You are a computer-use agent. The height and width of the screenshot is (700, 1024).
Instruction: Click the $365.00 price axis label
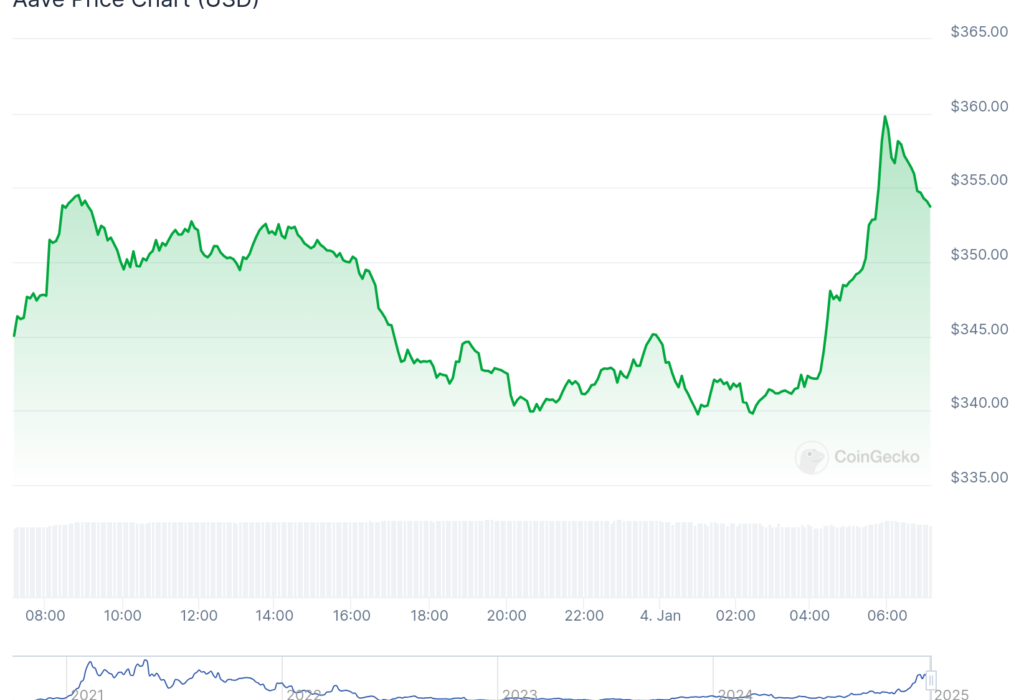pyautogui.click(x=979, y=32)
